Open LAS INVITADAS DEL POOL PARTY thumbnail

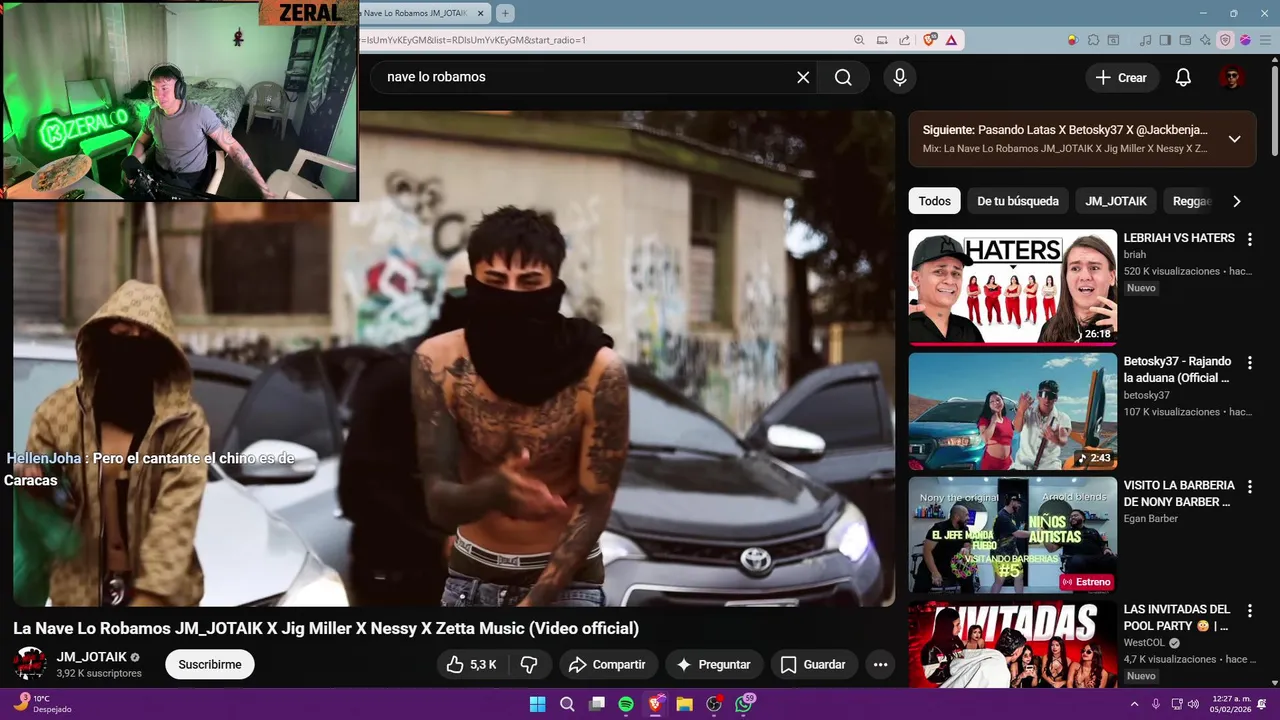[x=1012, y=644]
